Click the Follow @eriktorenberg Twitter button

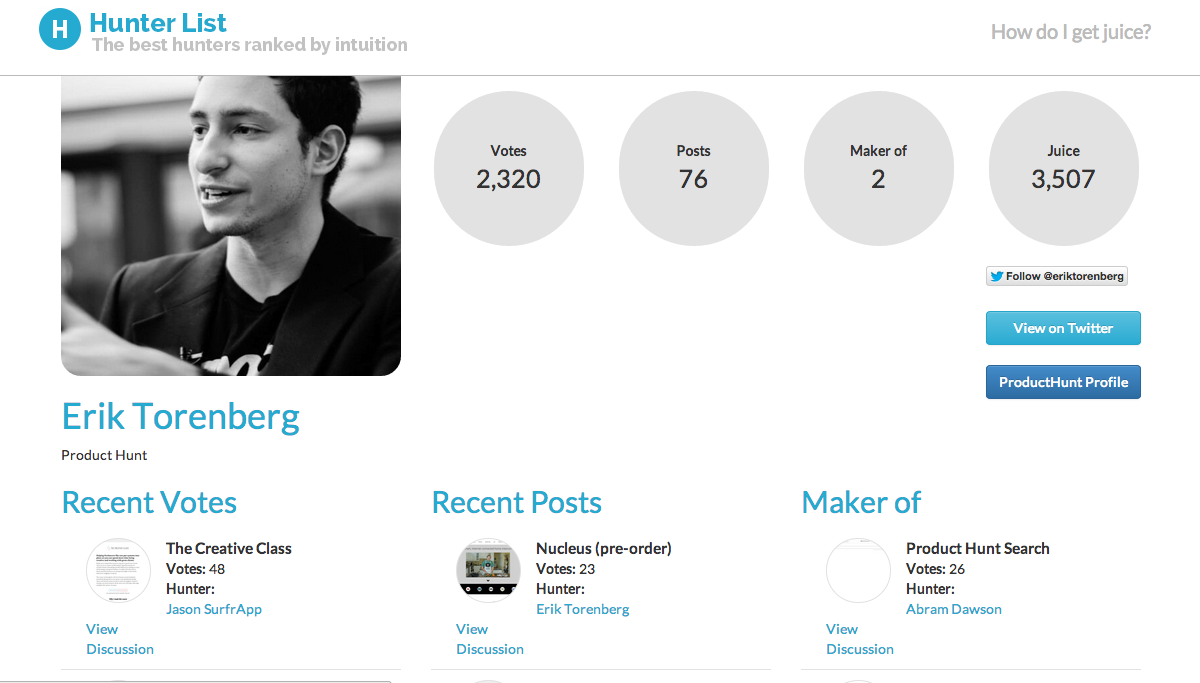pyautogui.click(x=1057, y=276)
